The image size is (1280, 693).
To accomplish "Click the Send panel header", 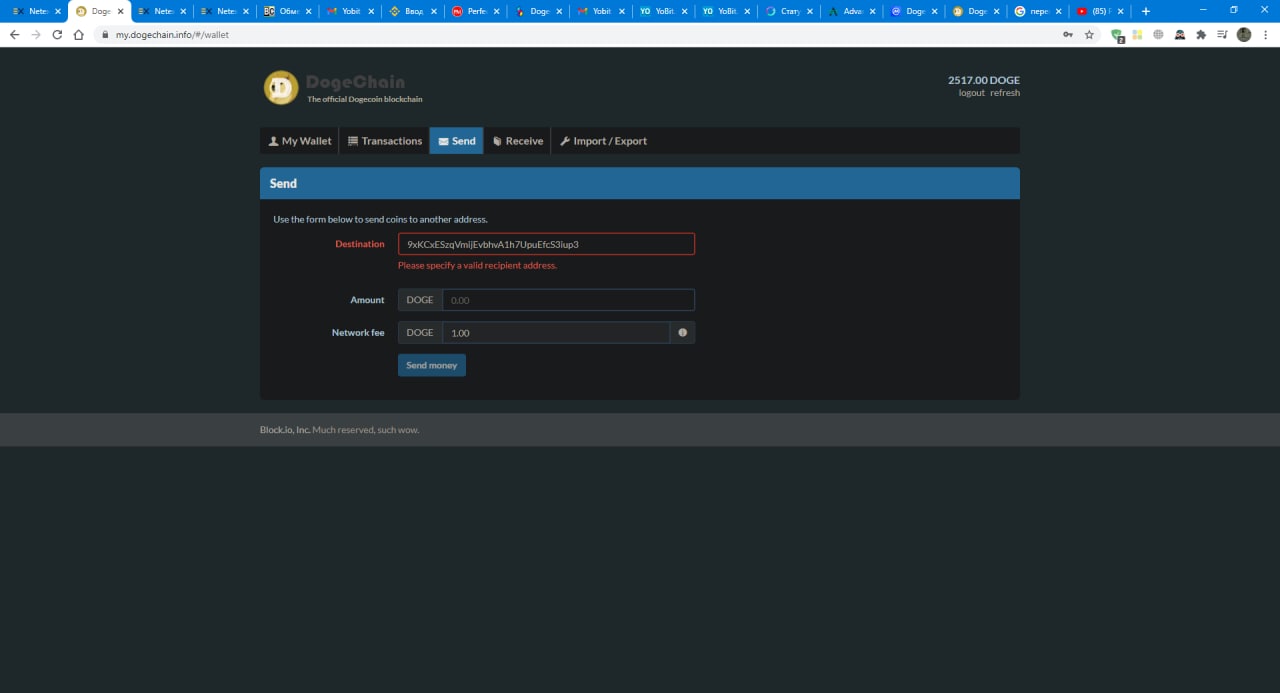I will pos(640,183).
